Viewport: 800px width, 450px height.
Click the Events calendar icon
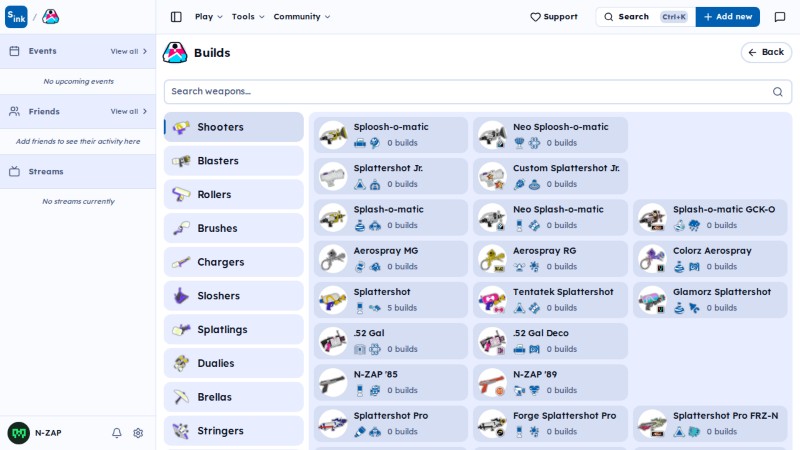coord(14,51)
